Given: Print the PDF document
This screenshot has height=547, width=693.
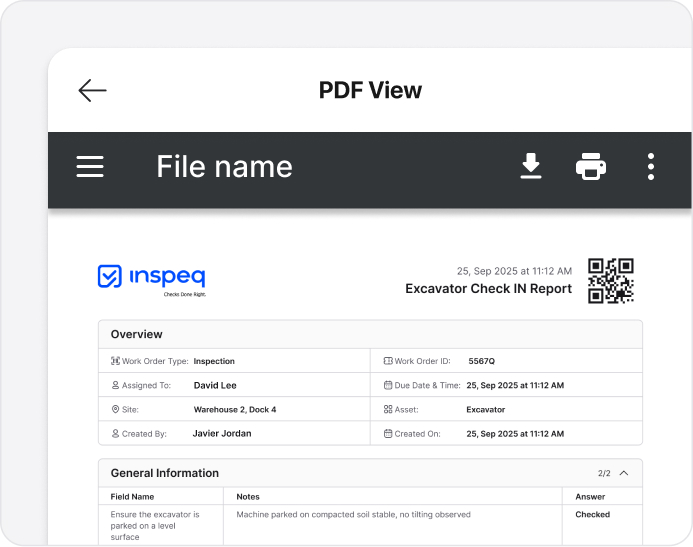Looking at the screenshot, I should point(591,166).
